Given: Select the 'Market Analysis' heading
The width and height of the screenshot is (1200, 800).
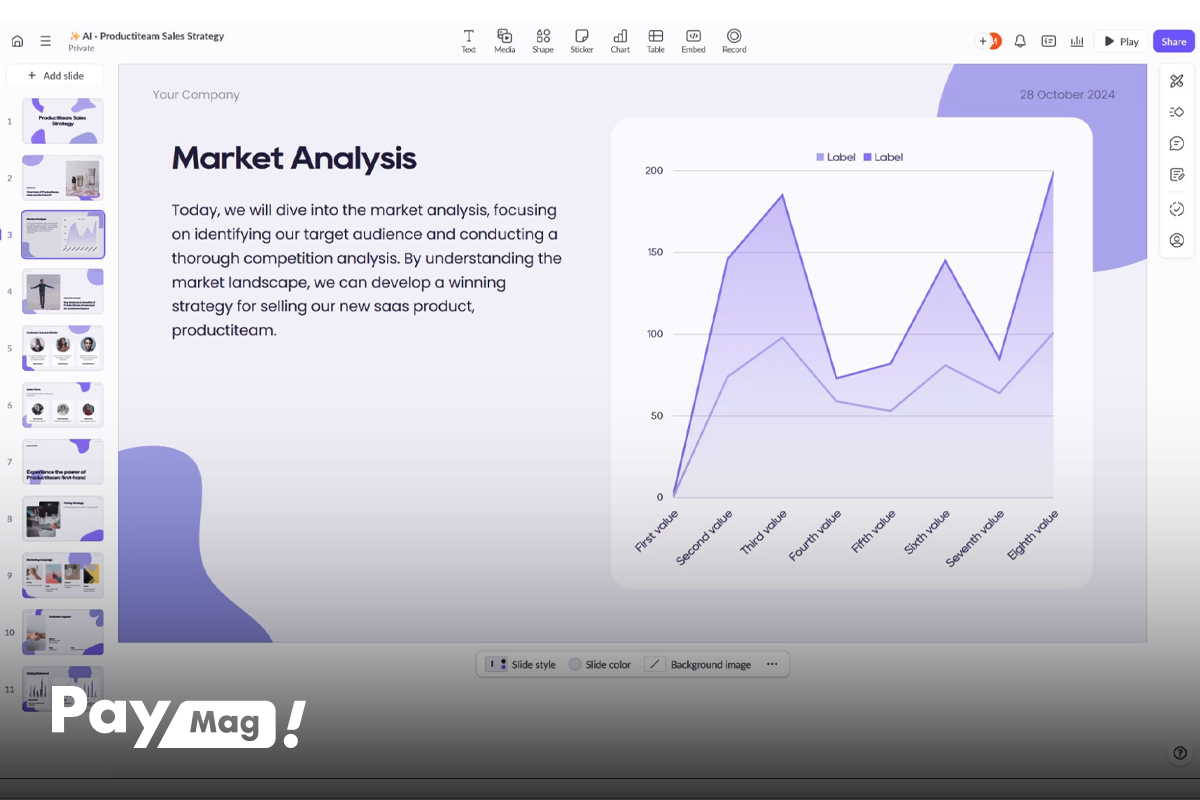Looking at the screenshot, I should click(294, 158).
